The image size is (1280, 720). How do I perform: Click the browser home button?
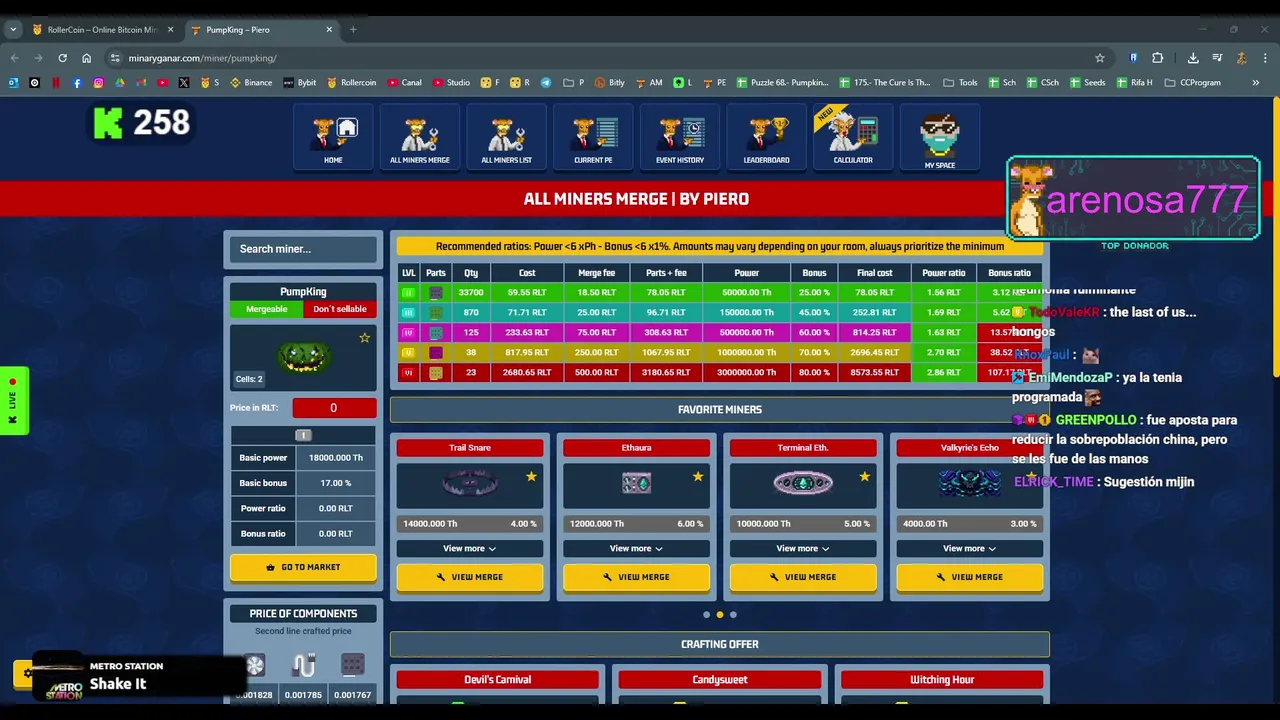pos(87,58)
